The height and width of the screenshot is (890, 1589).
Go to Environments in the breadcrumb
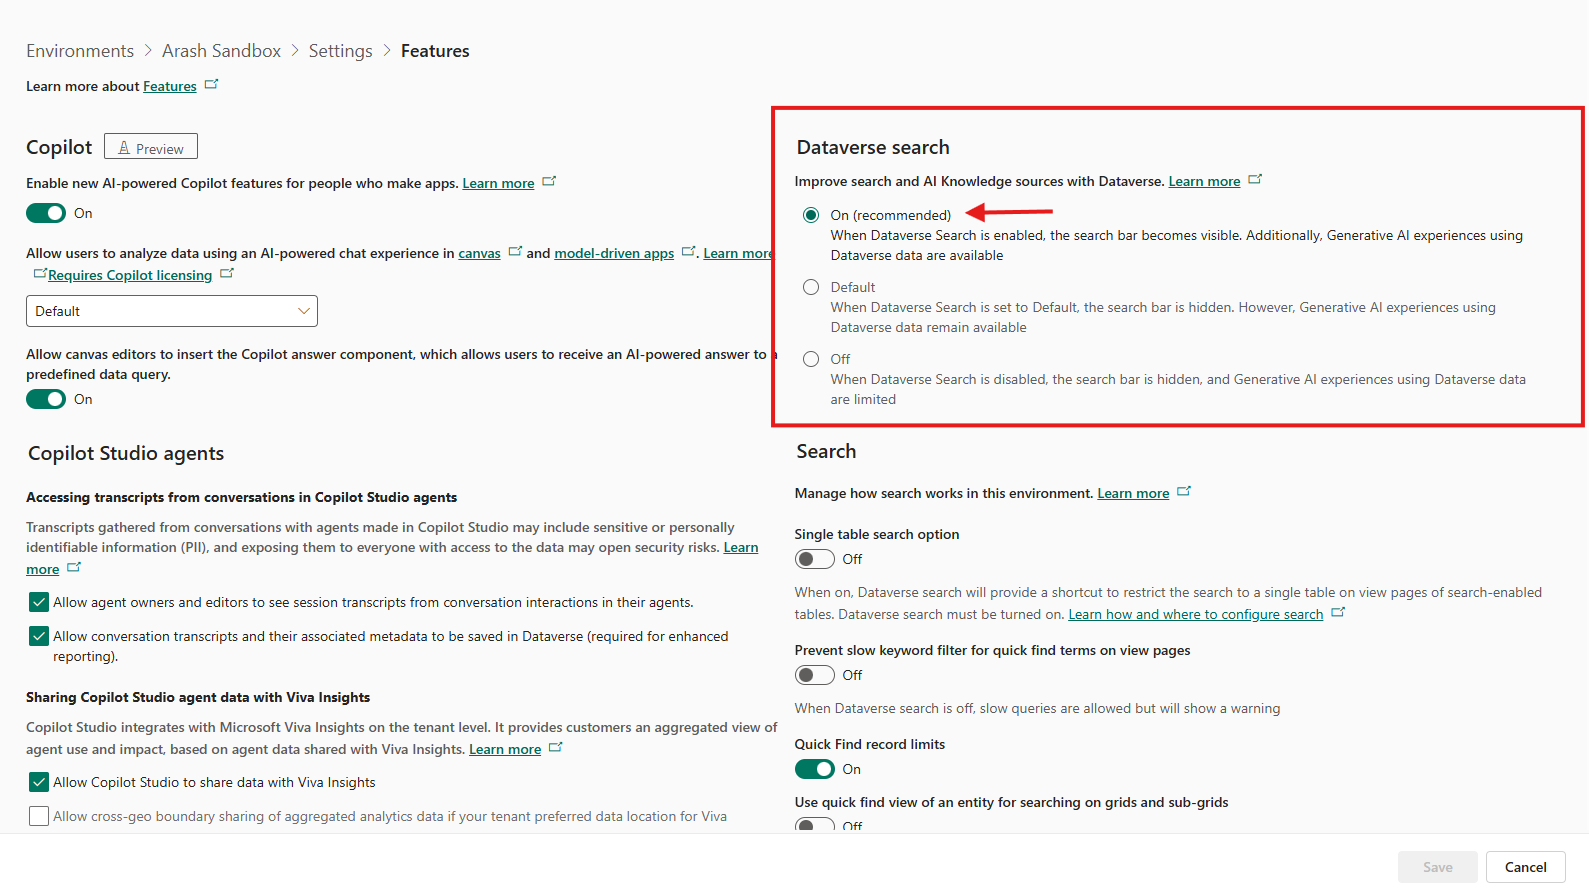[x=80, y=51]
